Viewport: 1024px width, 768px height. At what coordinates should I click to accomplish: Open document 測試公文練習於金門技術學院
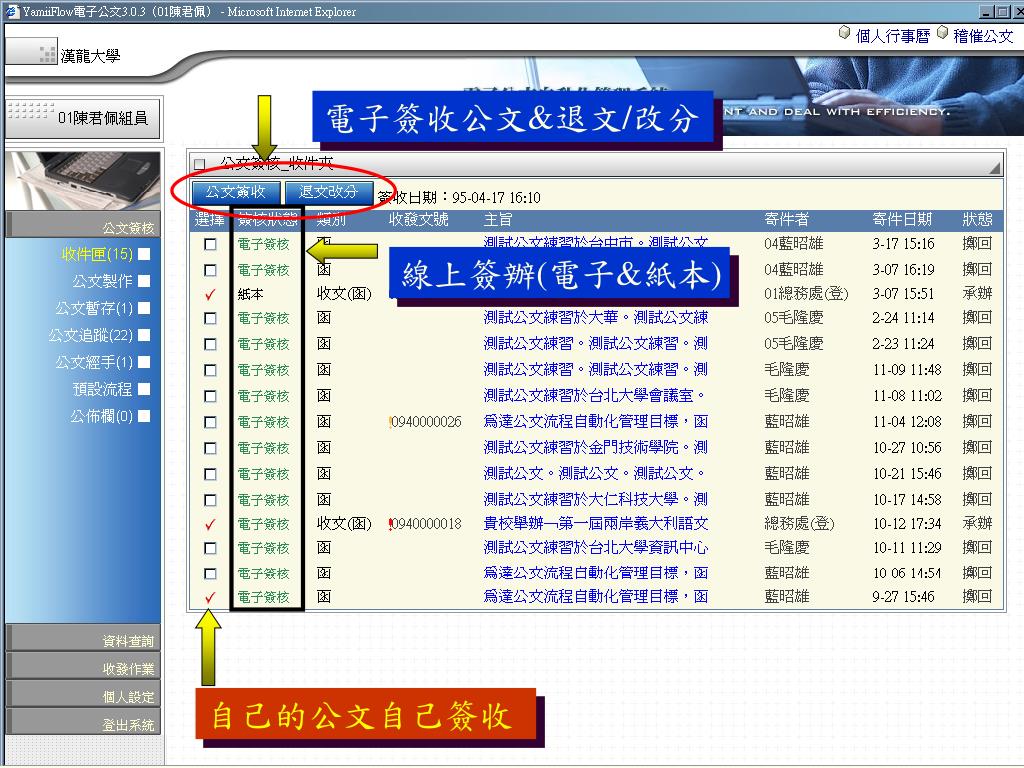coord(596,447)
